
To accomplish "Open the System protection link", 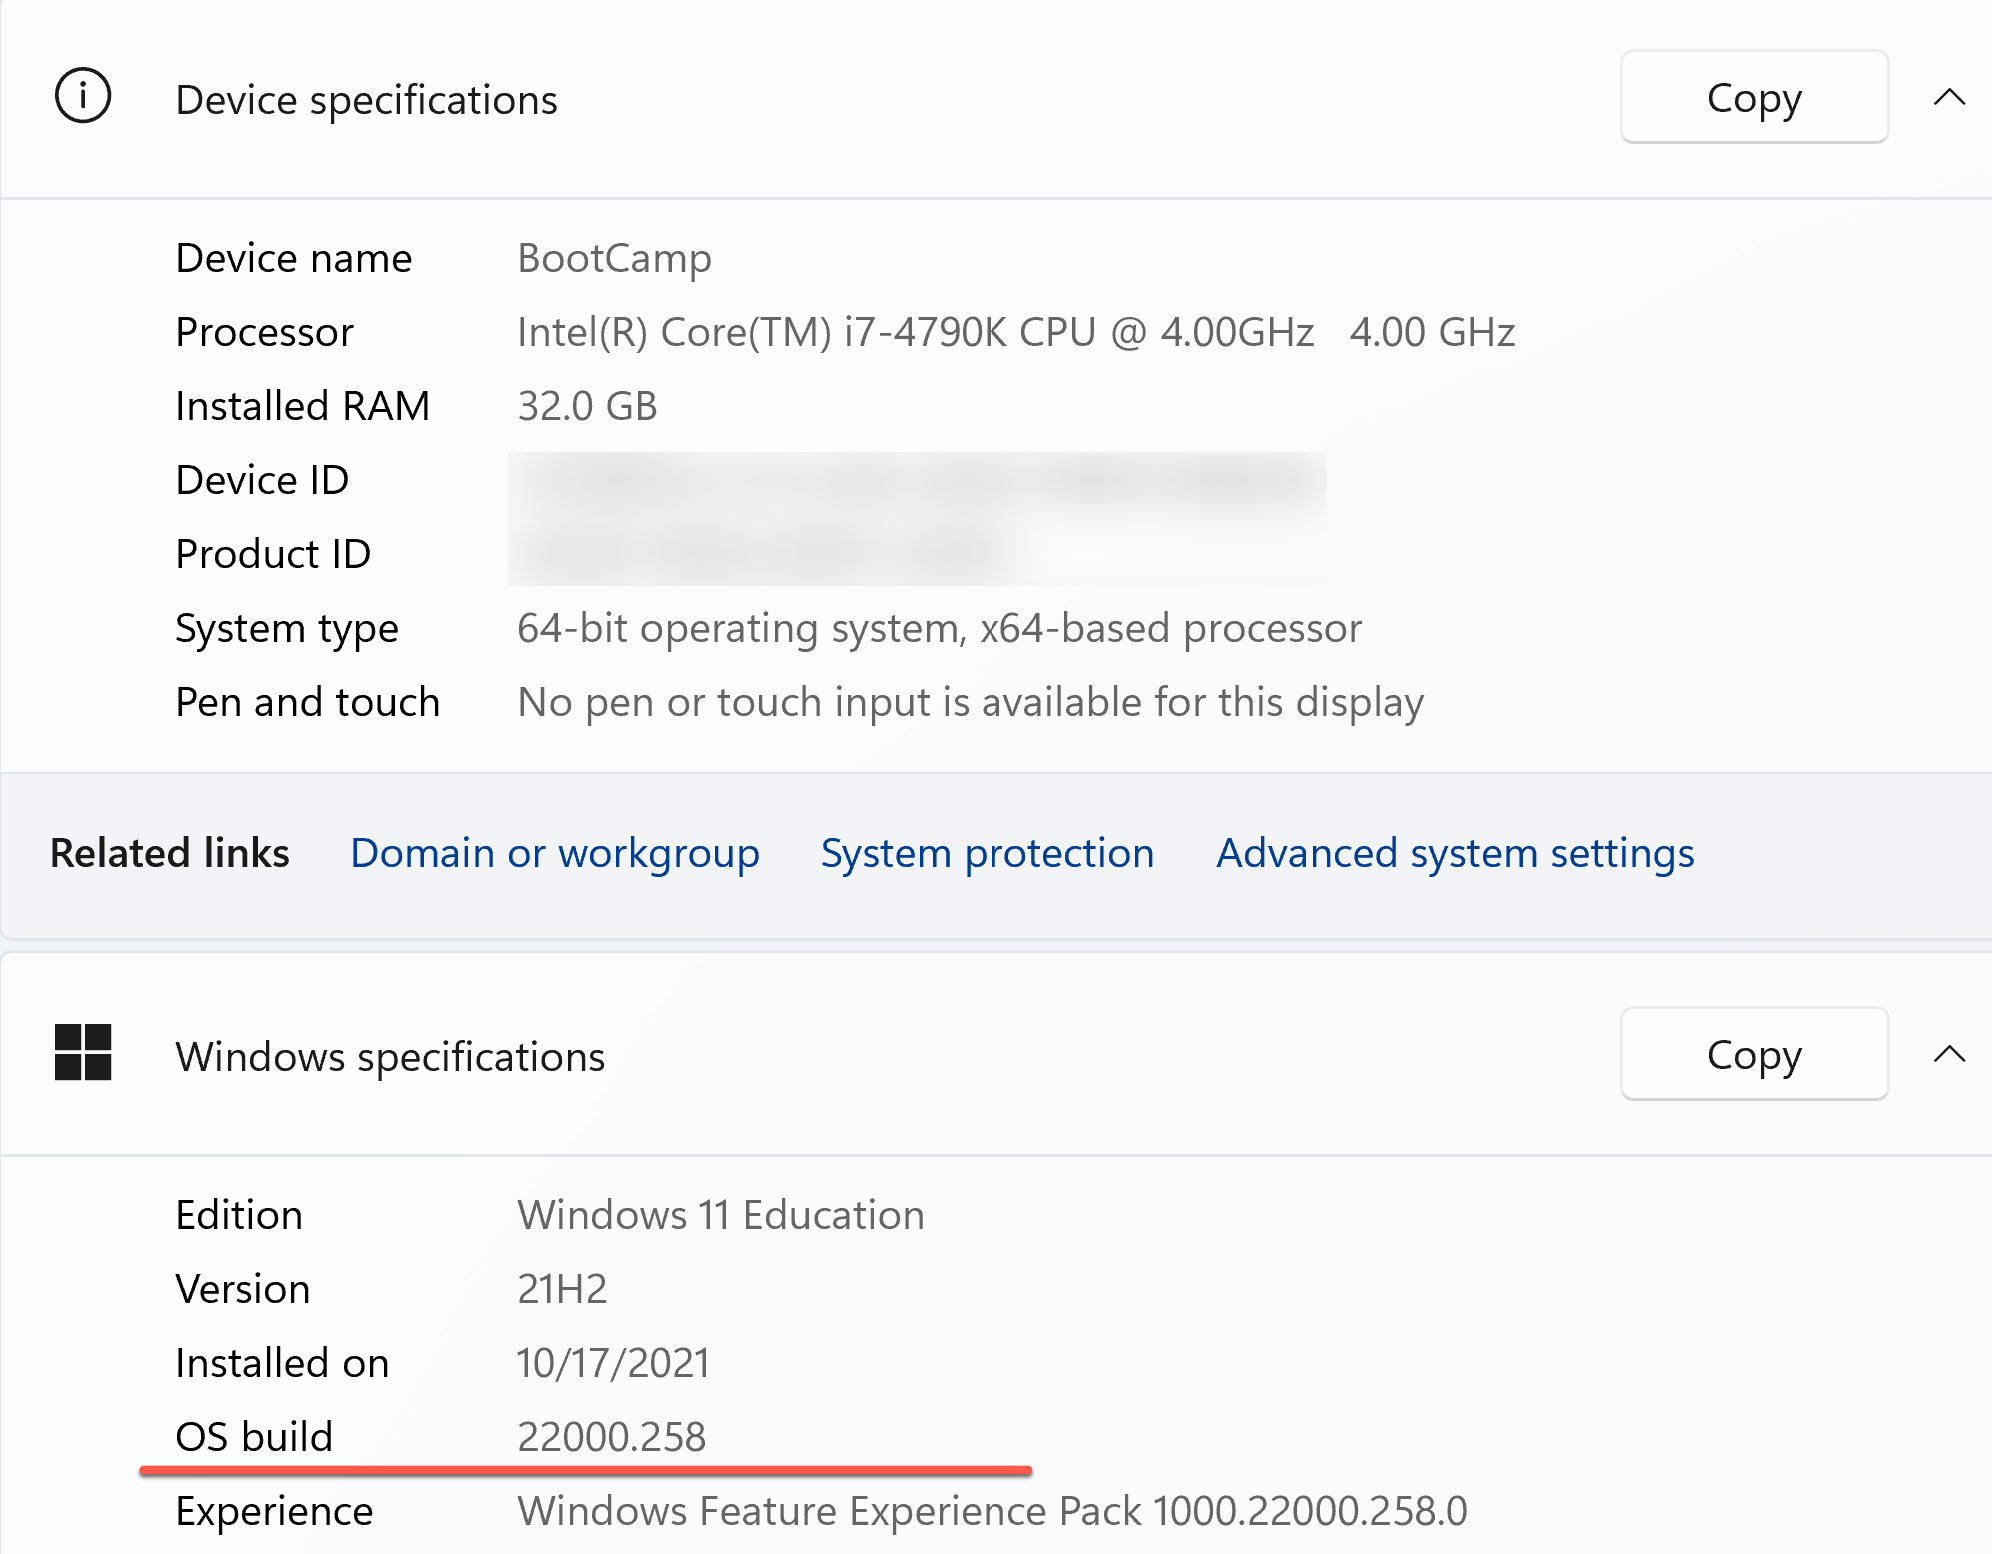I will 987,853.
